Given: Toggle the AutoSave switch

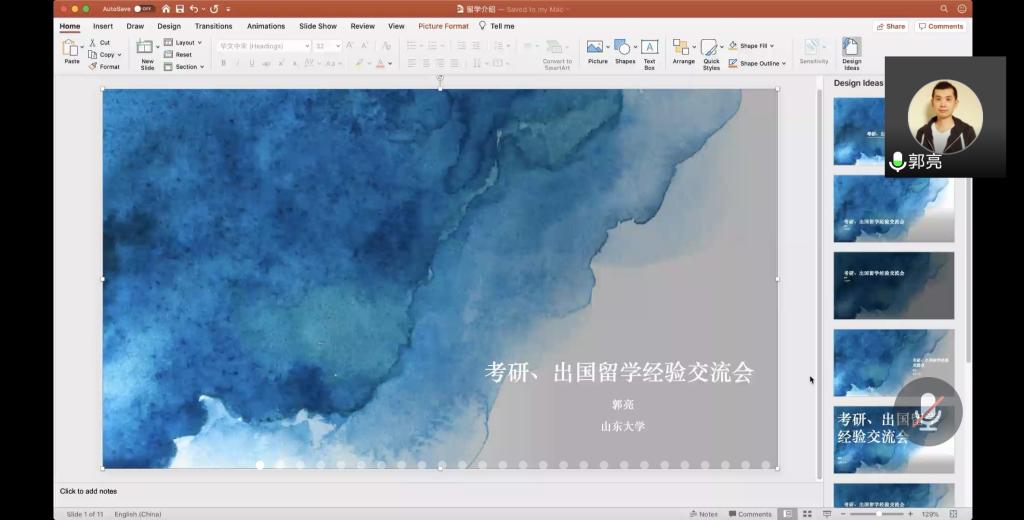Looking at the screenshot, I should click(x=144, y=9).
